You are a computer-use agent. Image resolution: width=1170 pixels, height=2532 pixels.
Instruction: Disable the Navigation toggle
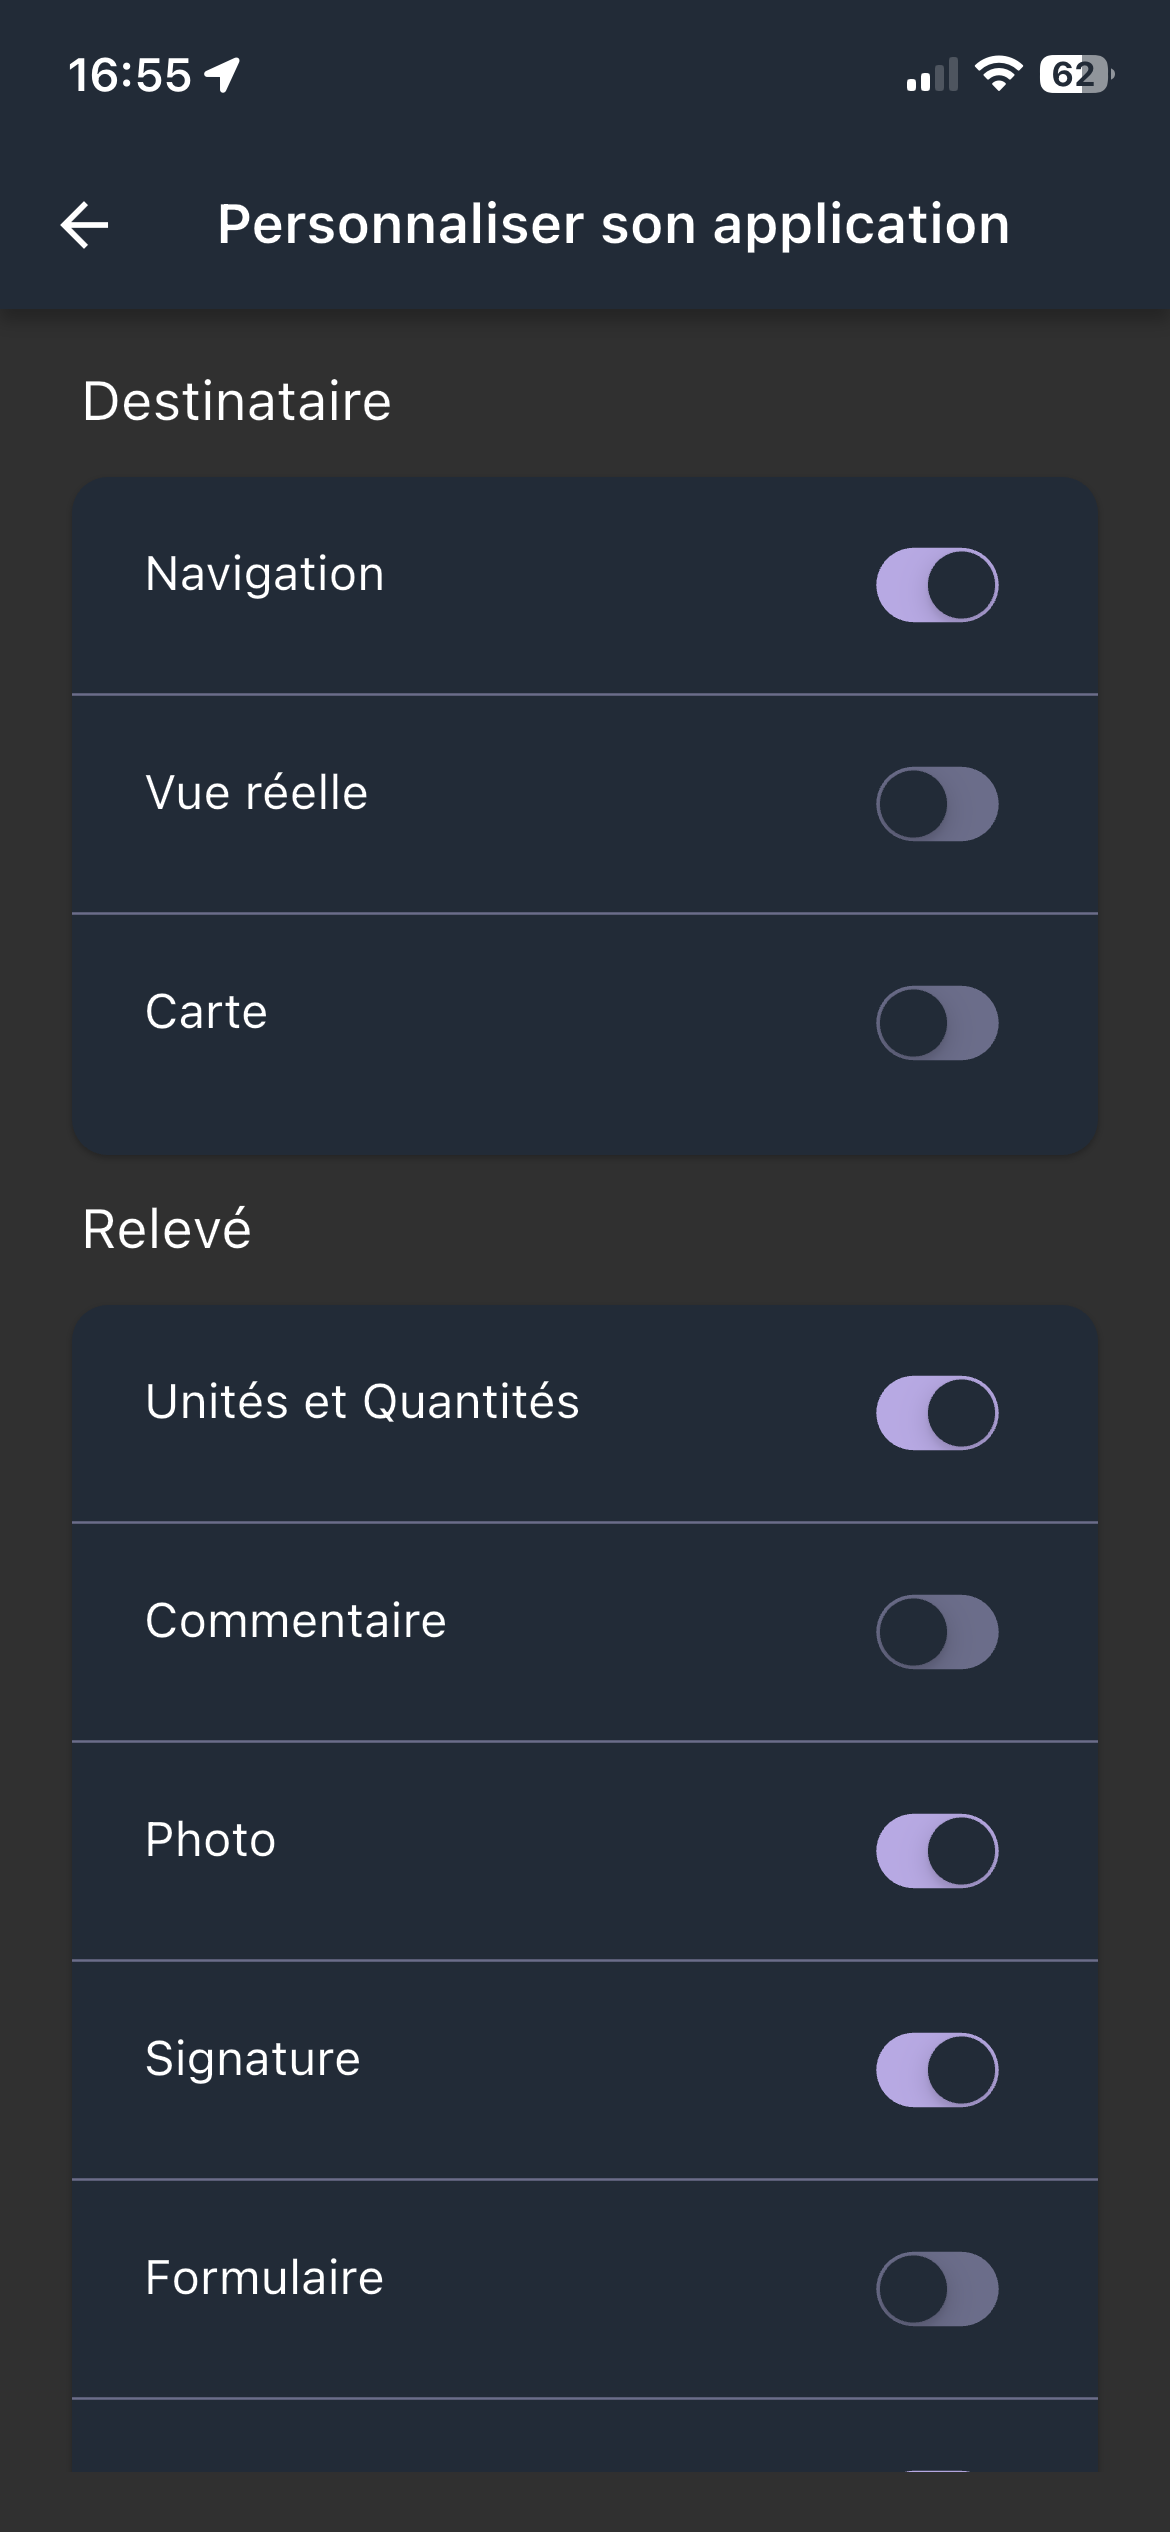click(937, 585)
